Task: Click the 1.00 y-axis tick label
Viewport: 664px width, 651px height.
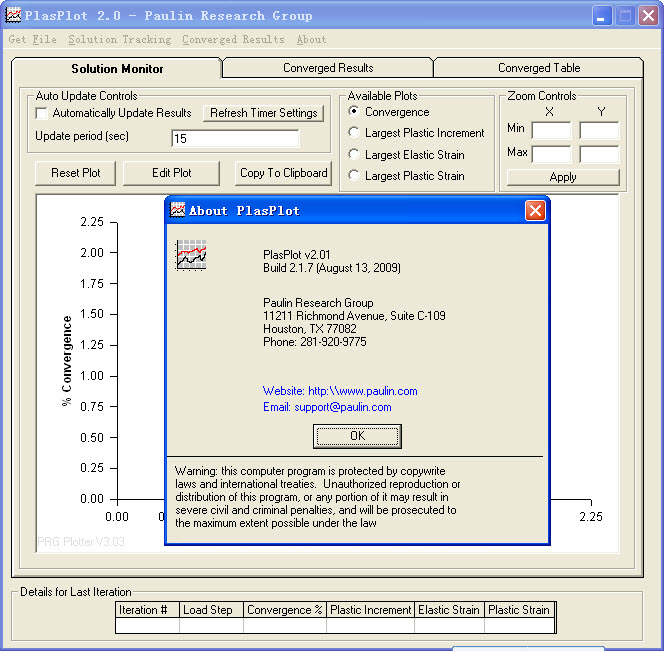Action: [x=92, y=376]
